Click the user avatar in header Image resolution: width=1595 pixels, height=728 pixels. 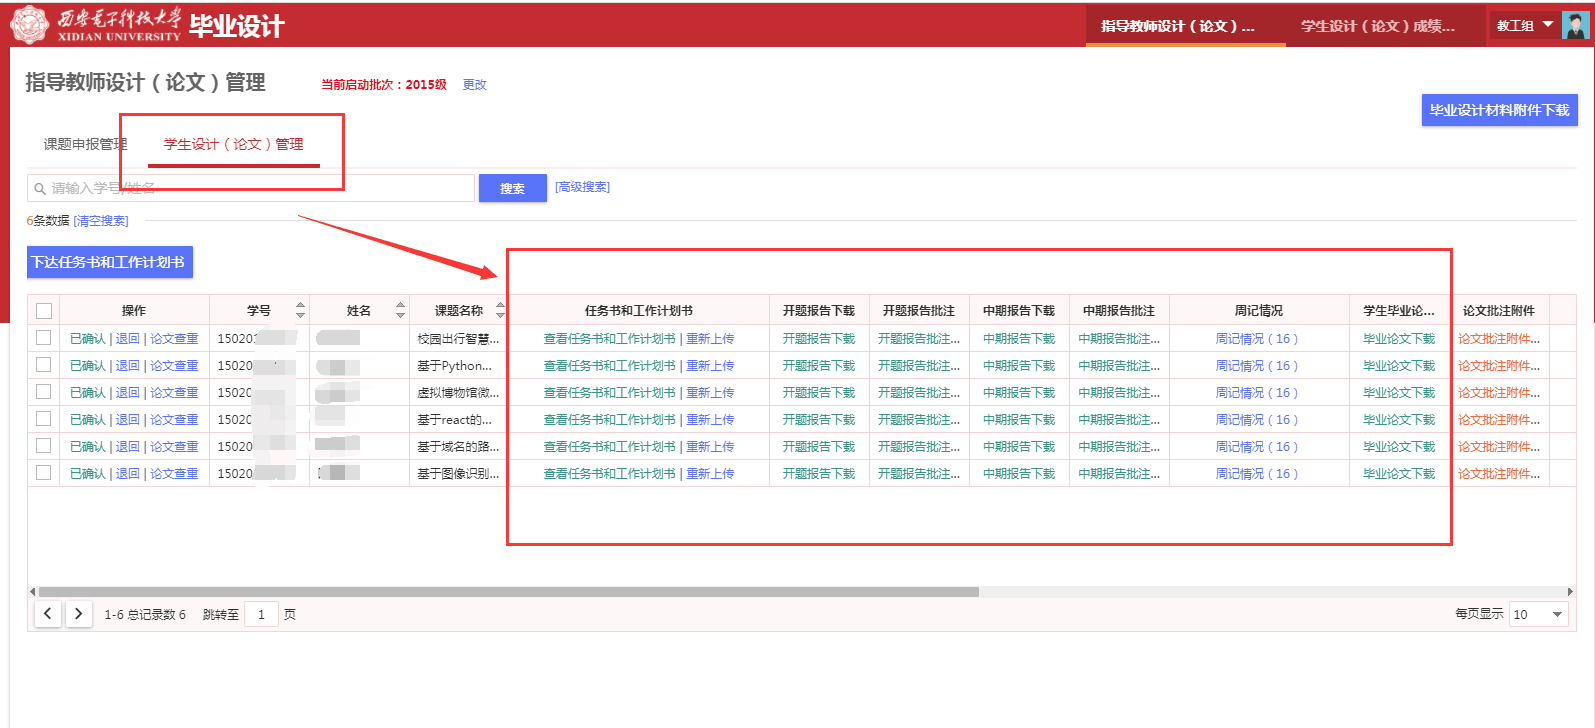click(x=1575, y=25)
